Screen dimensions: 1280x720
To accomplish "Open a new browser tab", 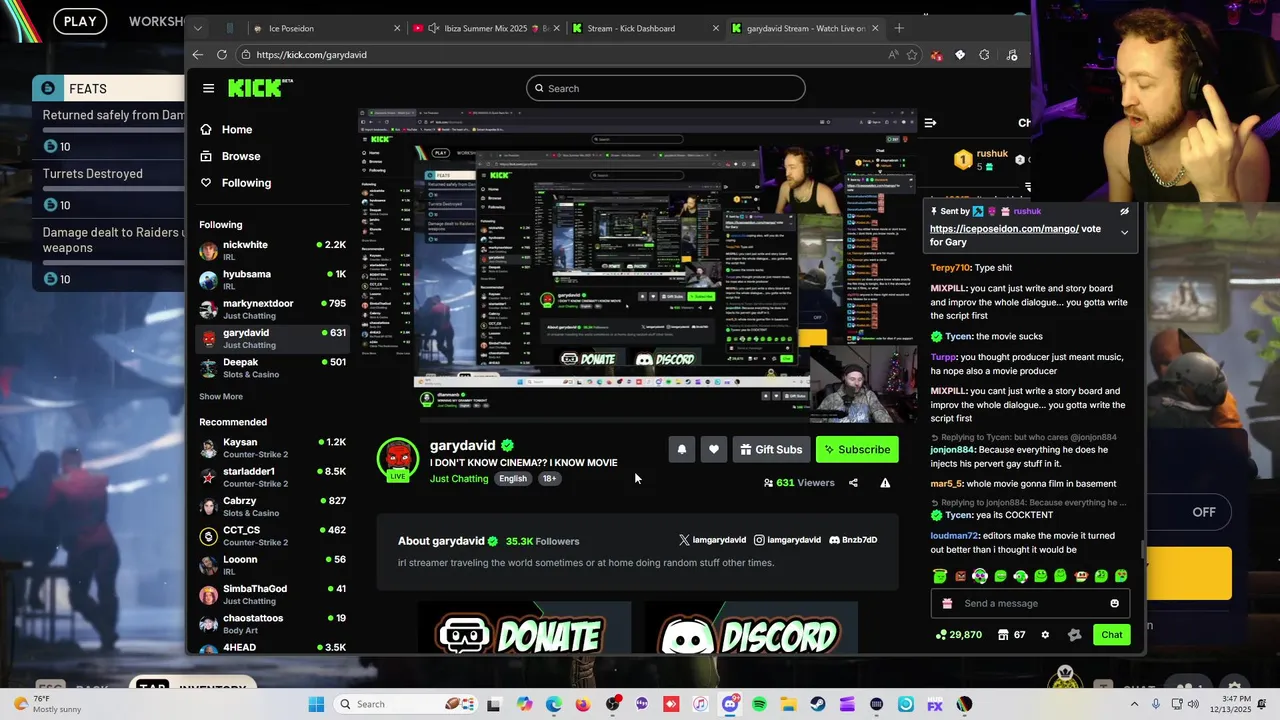I will [899, 28].
